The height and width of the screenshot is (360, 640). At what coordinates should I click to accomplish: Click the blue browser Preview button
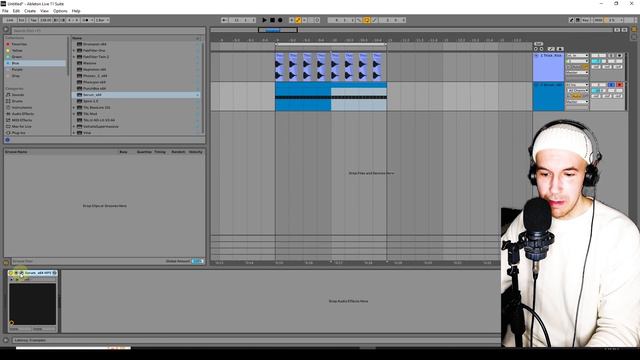pos(7,140)
